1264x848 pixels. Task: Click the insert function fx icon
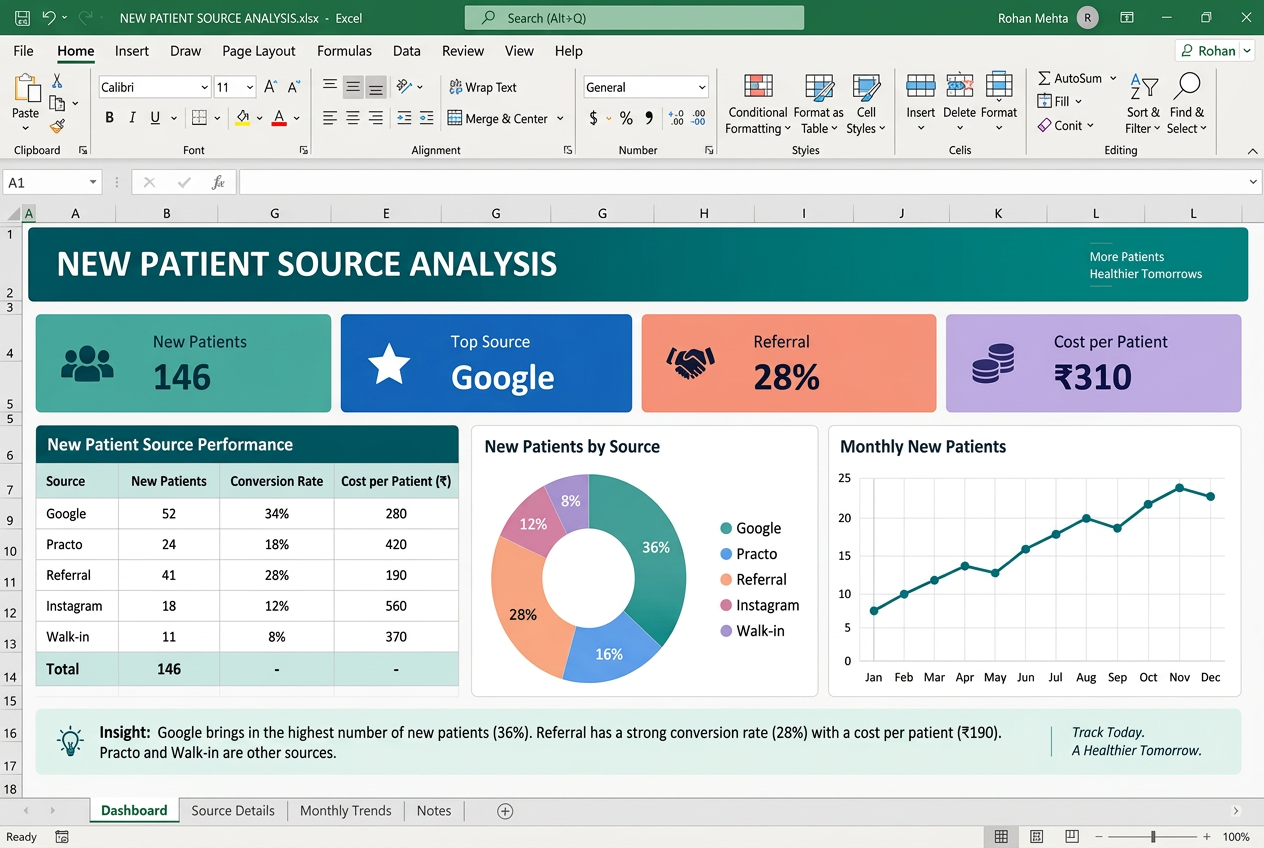[x=218, y=183]
